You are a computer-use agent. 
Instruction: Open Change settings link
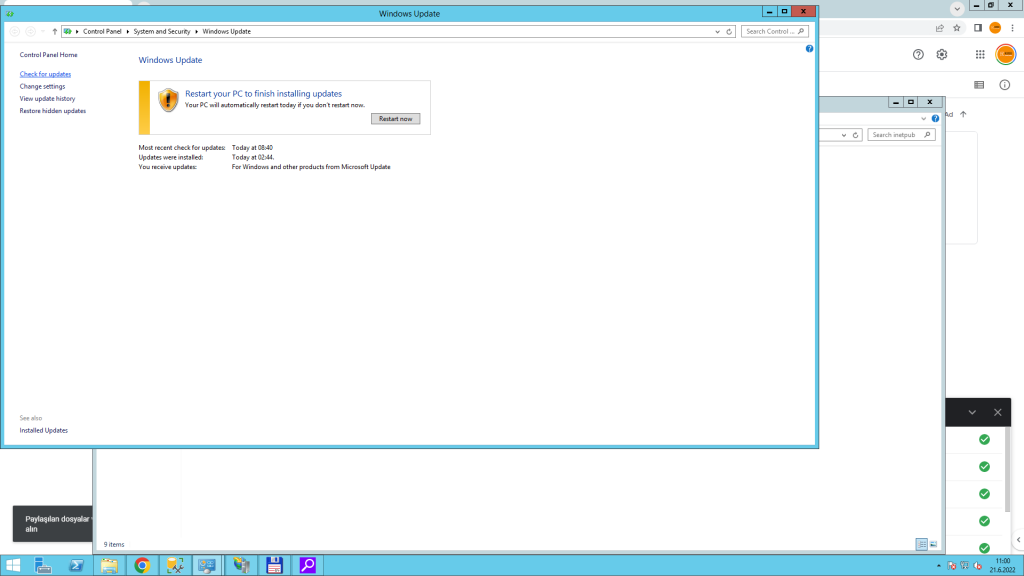point(42,86)
